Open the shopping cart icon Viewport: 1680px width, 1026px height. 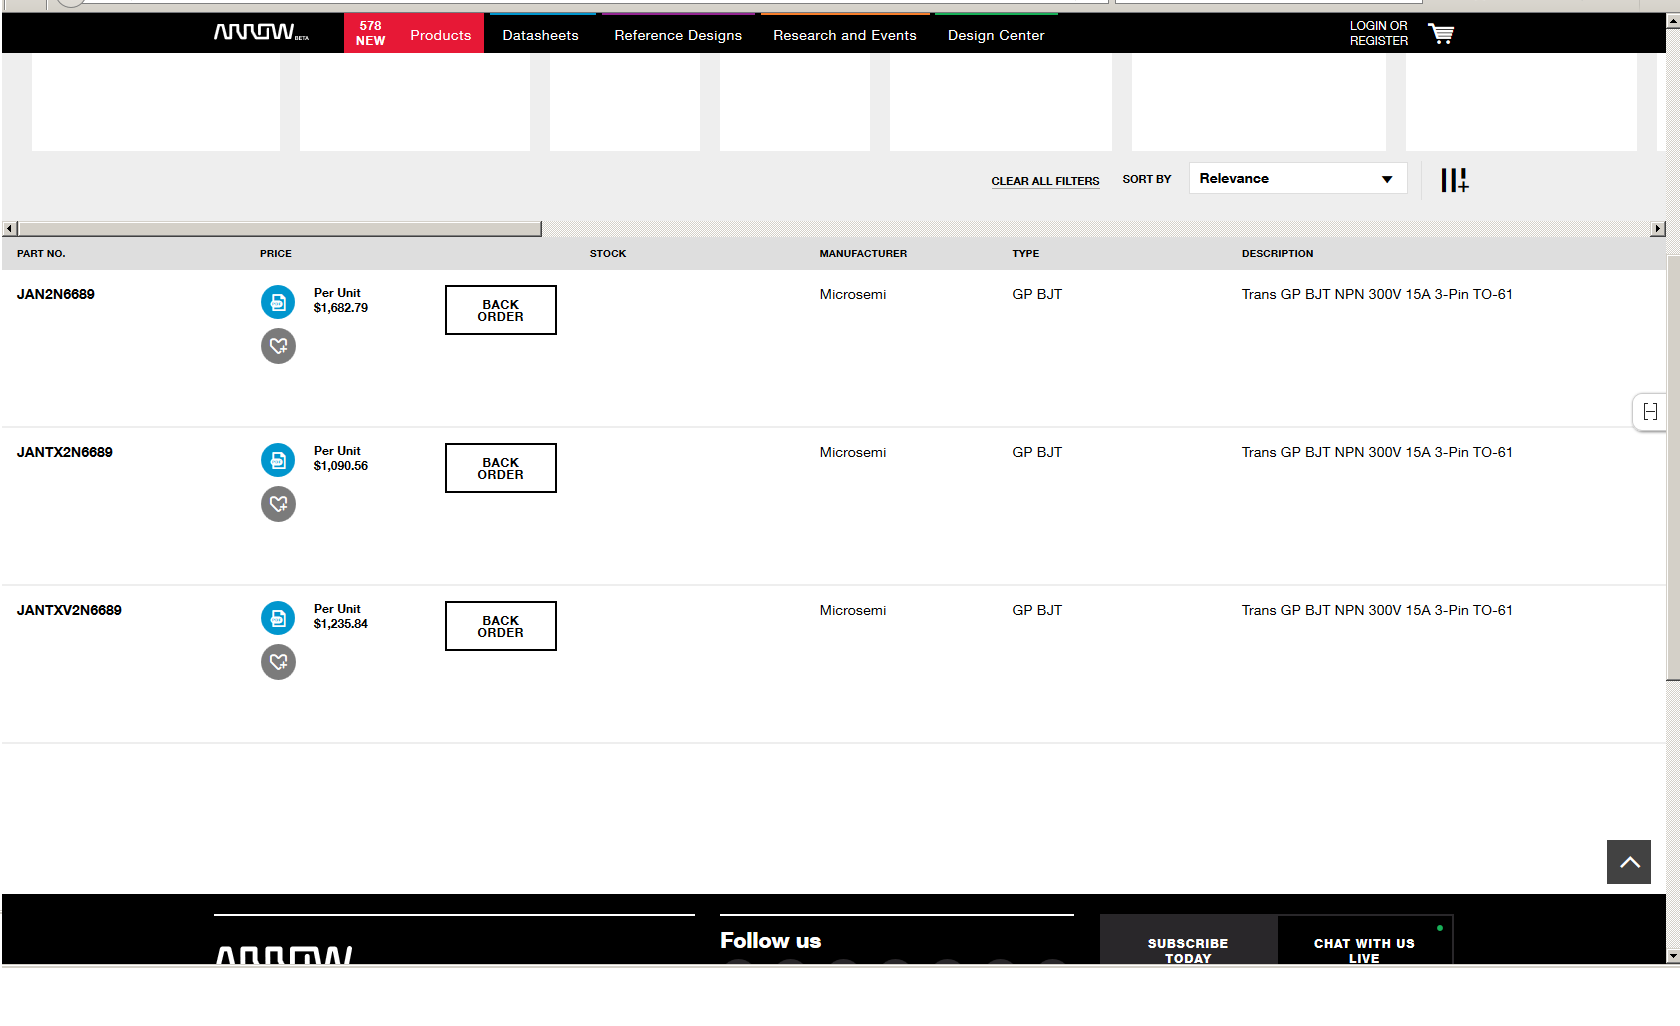pyautogui.click(x=1441, y=34)
